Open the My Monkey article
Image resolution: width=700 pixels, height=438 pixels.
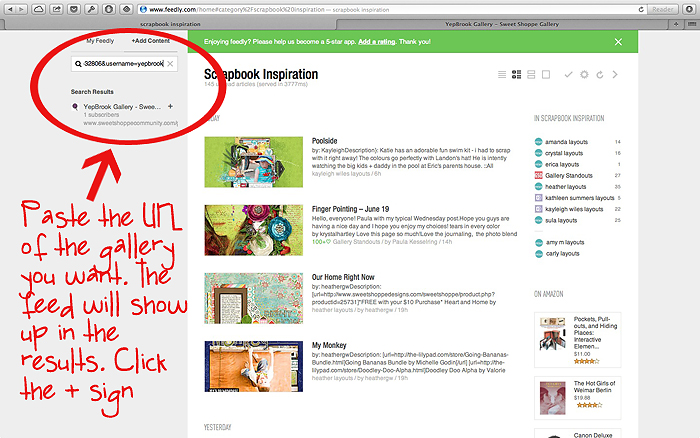click(x=329, y=345)
